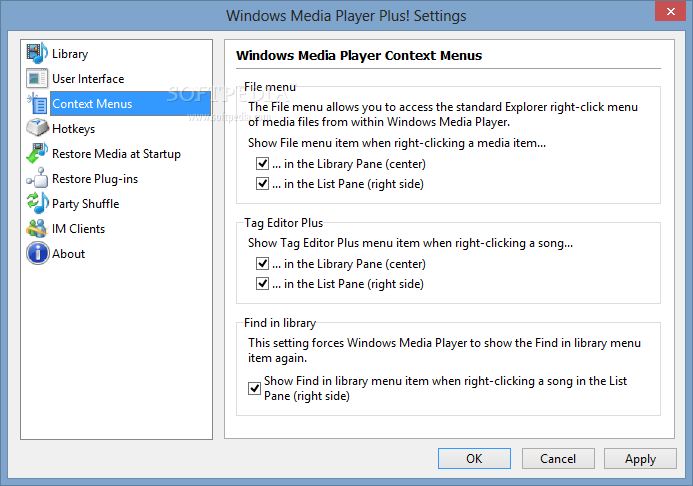
Task: Select the About label
Action: (68, 254)
